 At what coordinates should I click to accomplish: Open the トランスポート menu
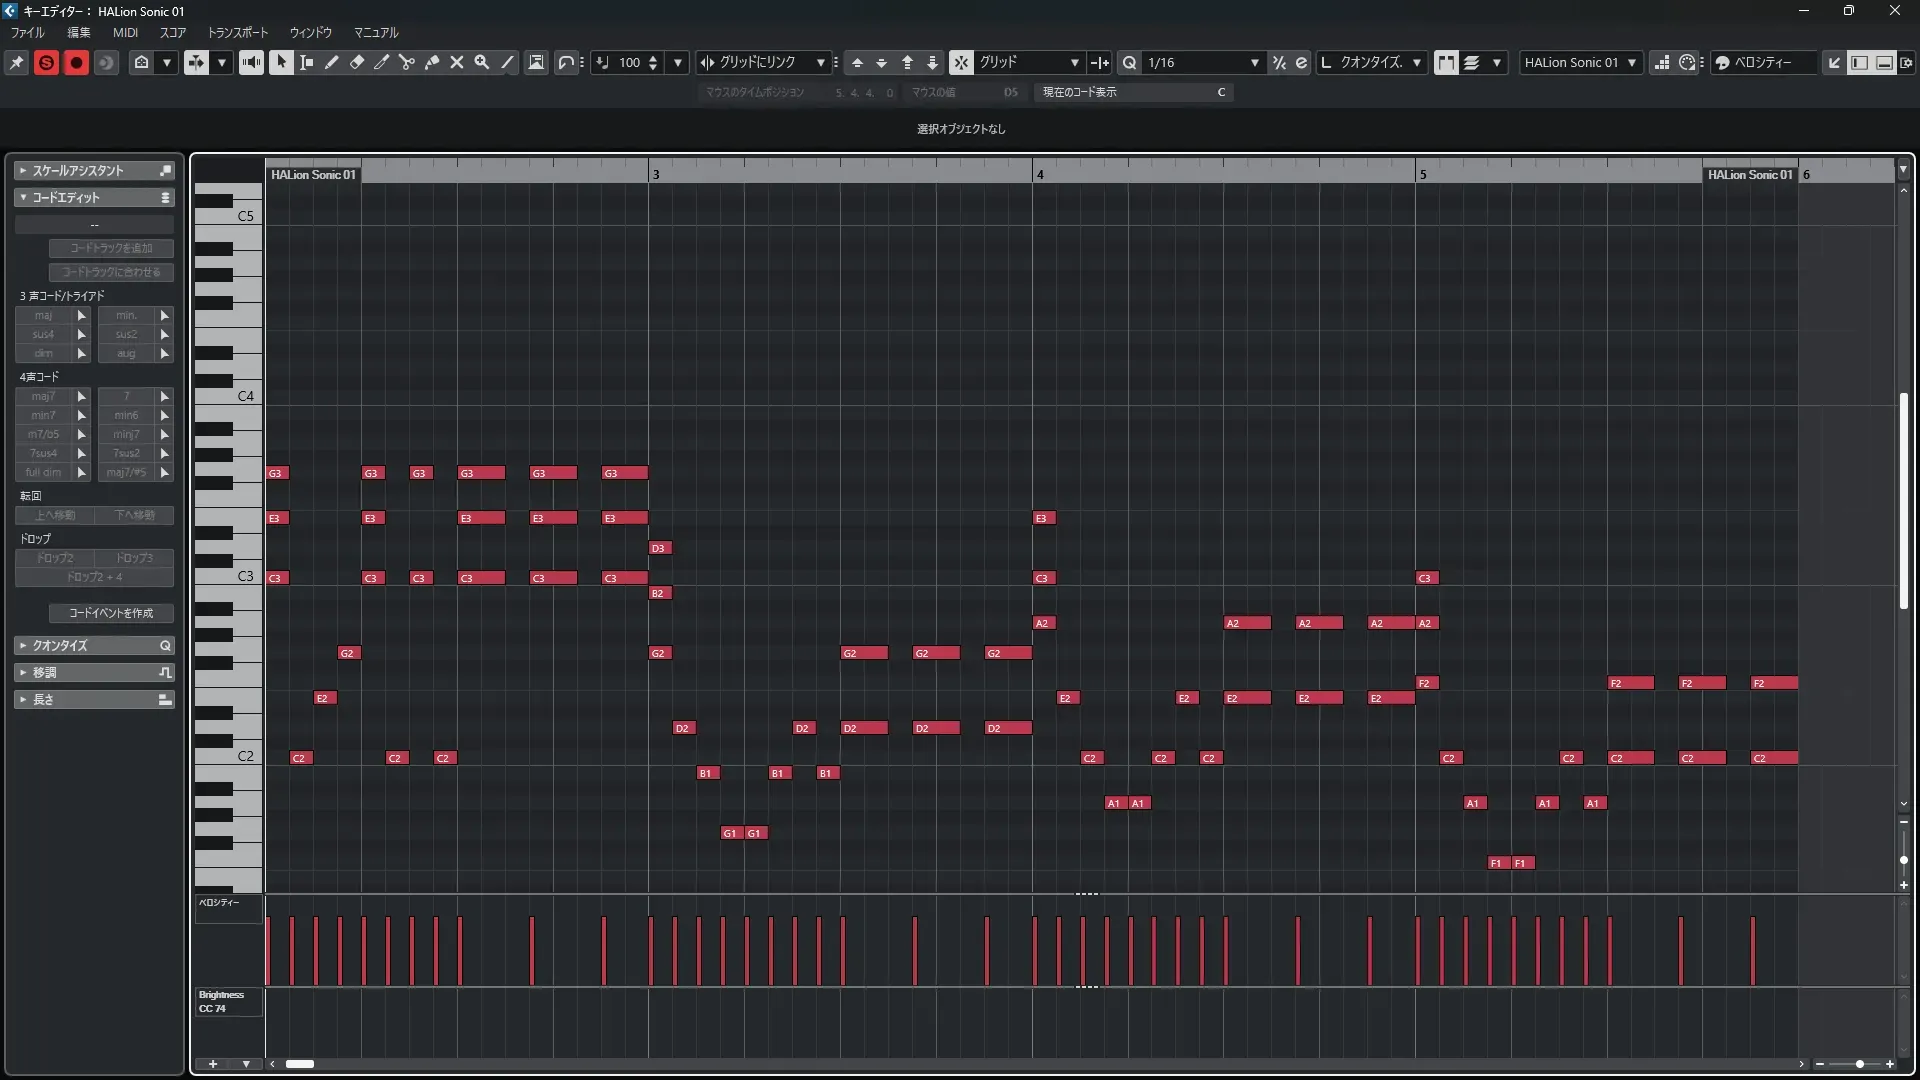(237, 32)
